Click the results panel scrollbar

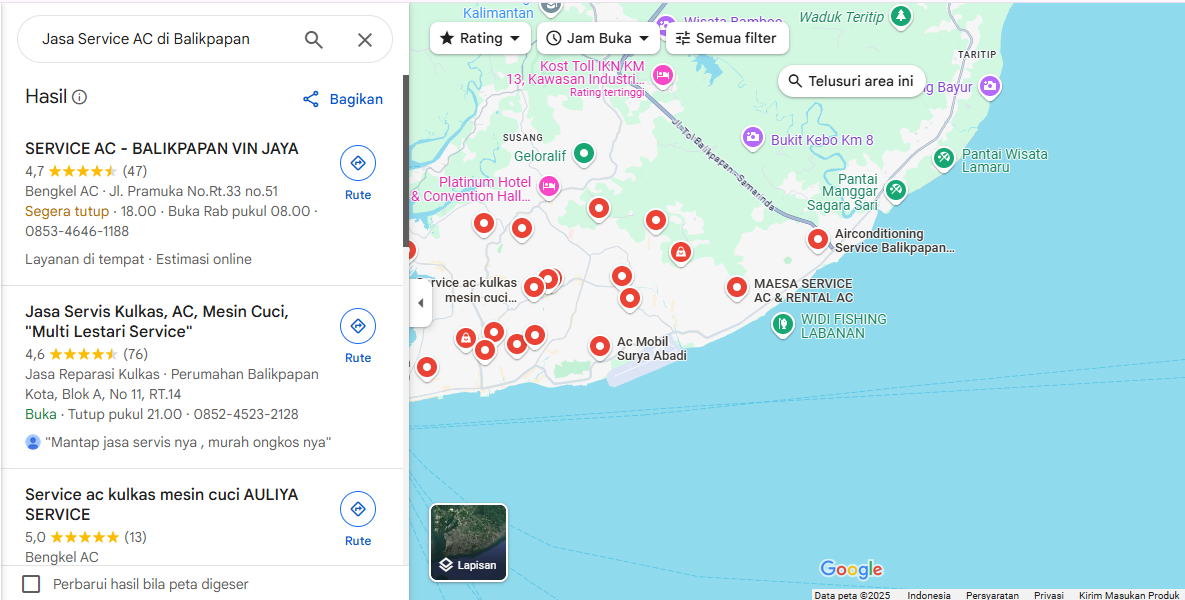pyautogui.click(x=406, y=160)
